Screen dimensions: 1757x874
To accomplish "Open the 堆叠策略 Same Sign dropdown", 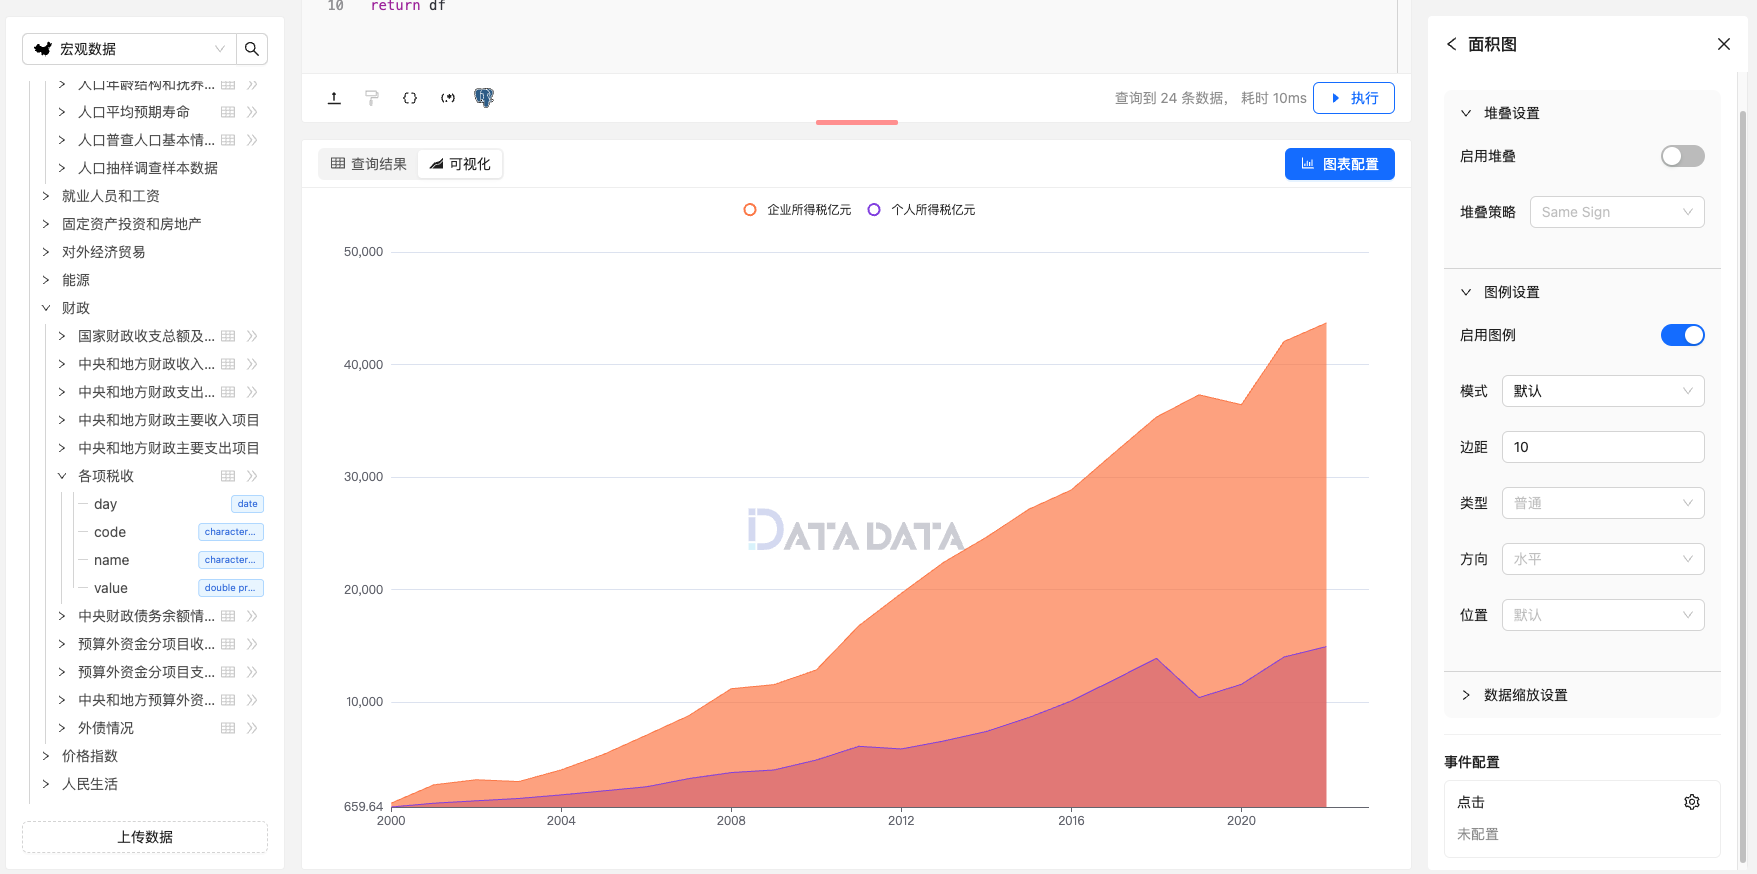I will 1617,212.
